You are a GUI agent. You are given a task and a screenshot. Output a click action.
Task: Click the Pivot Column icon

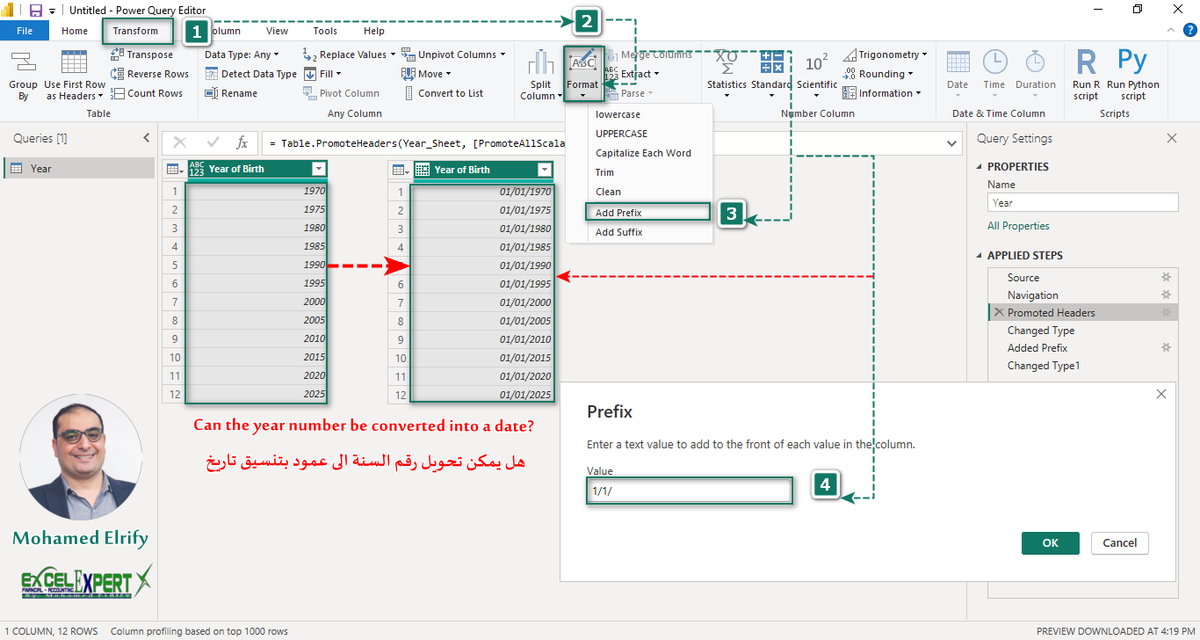[x=311, y=93]
